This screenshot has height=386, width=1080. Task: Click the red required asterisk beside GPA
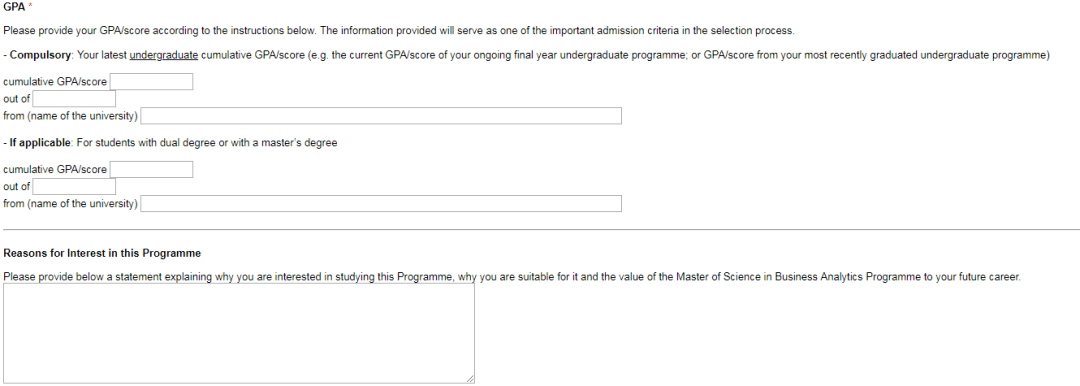(x=30, y=7)
